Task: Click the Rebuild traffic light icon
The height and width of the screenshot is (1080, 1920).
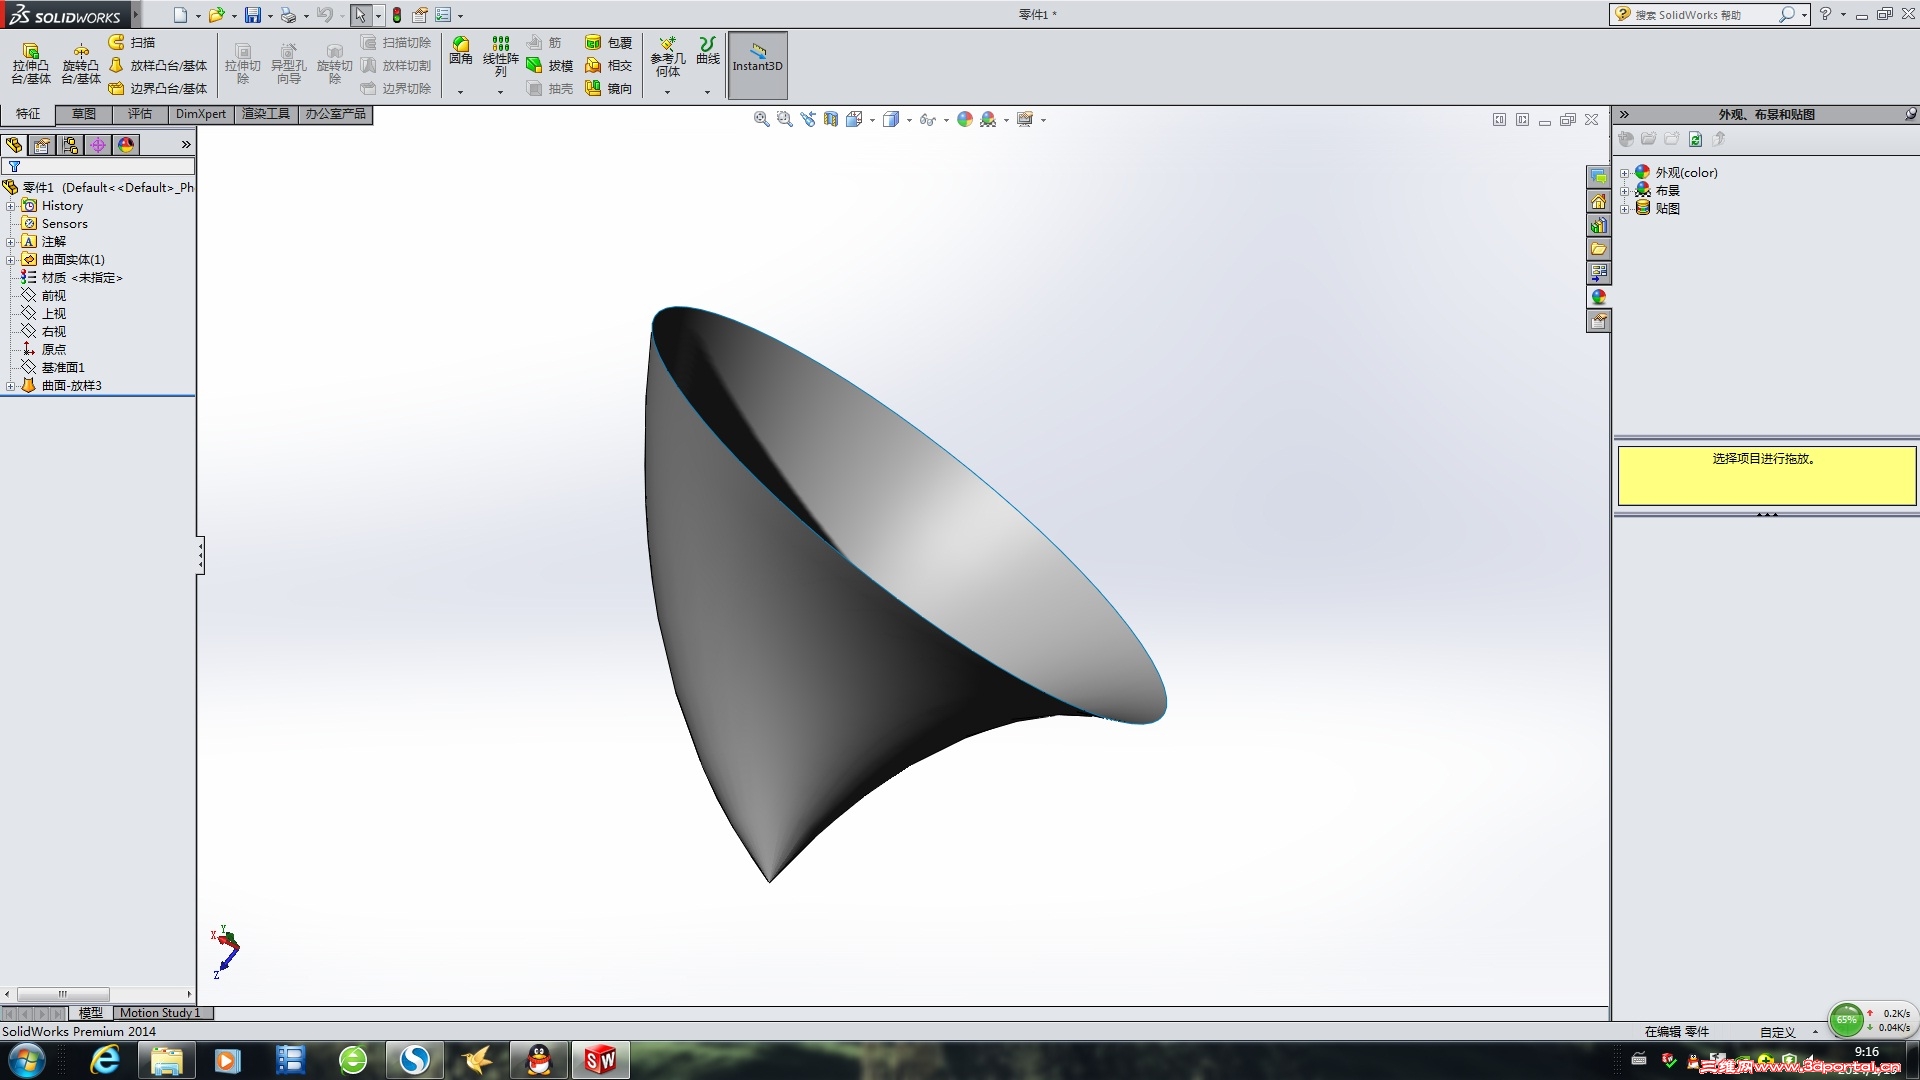Action: coord(396,15)
